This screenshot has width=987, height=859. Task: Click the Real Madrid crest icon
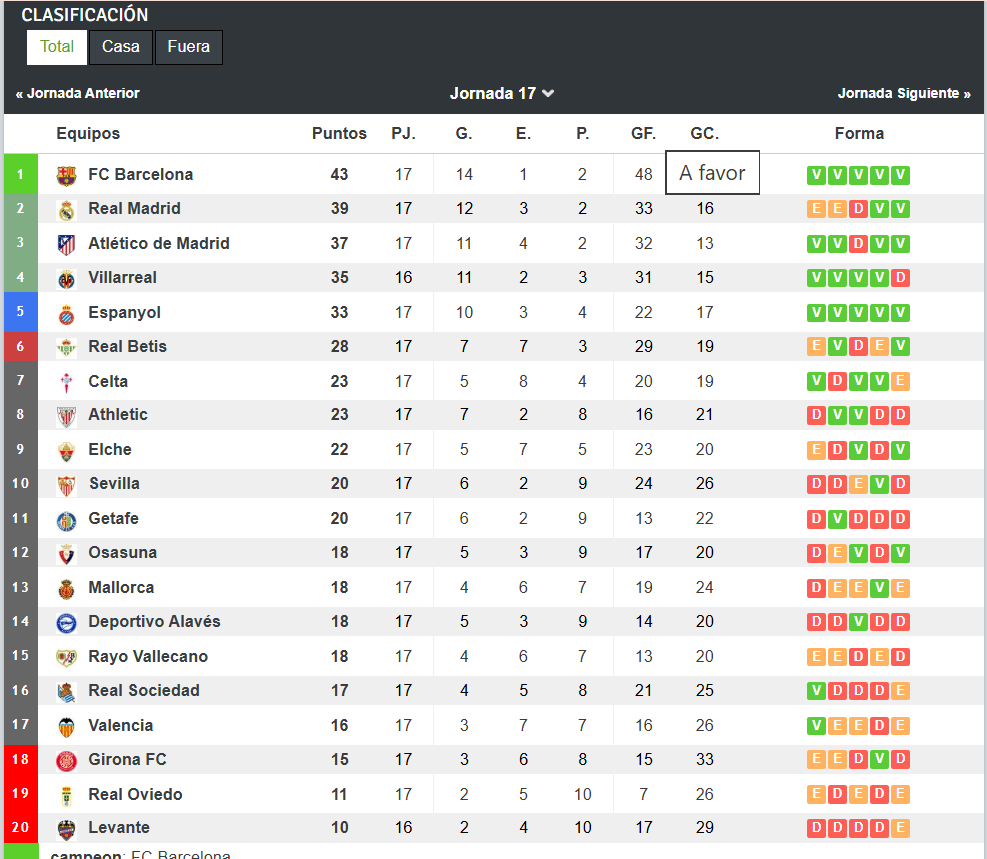click(x=66, y=210)
